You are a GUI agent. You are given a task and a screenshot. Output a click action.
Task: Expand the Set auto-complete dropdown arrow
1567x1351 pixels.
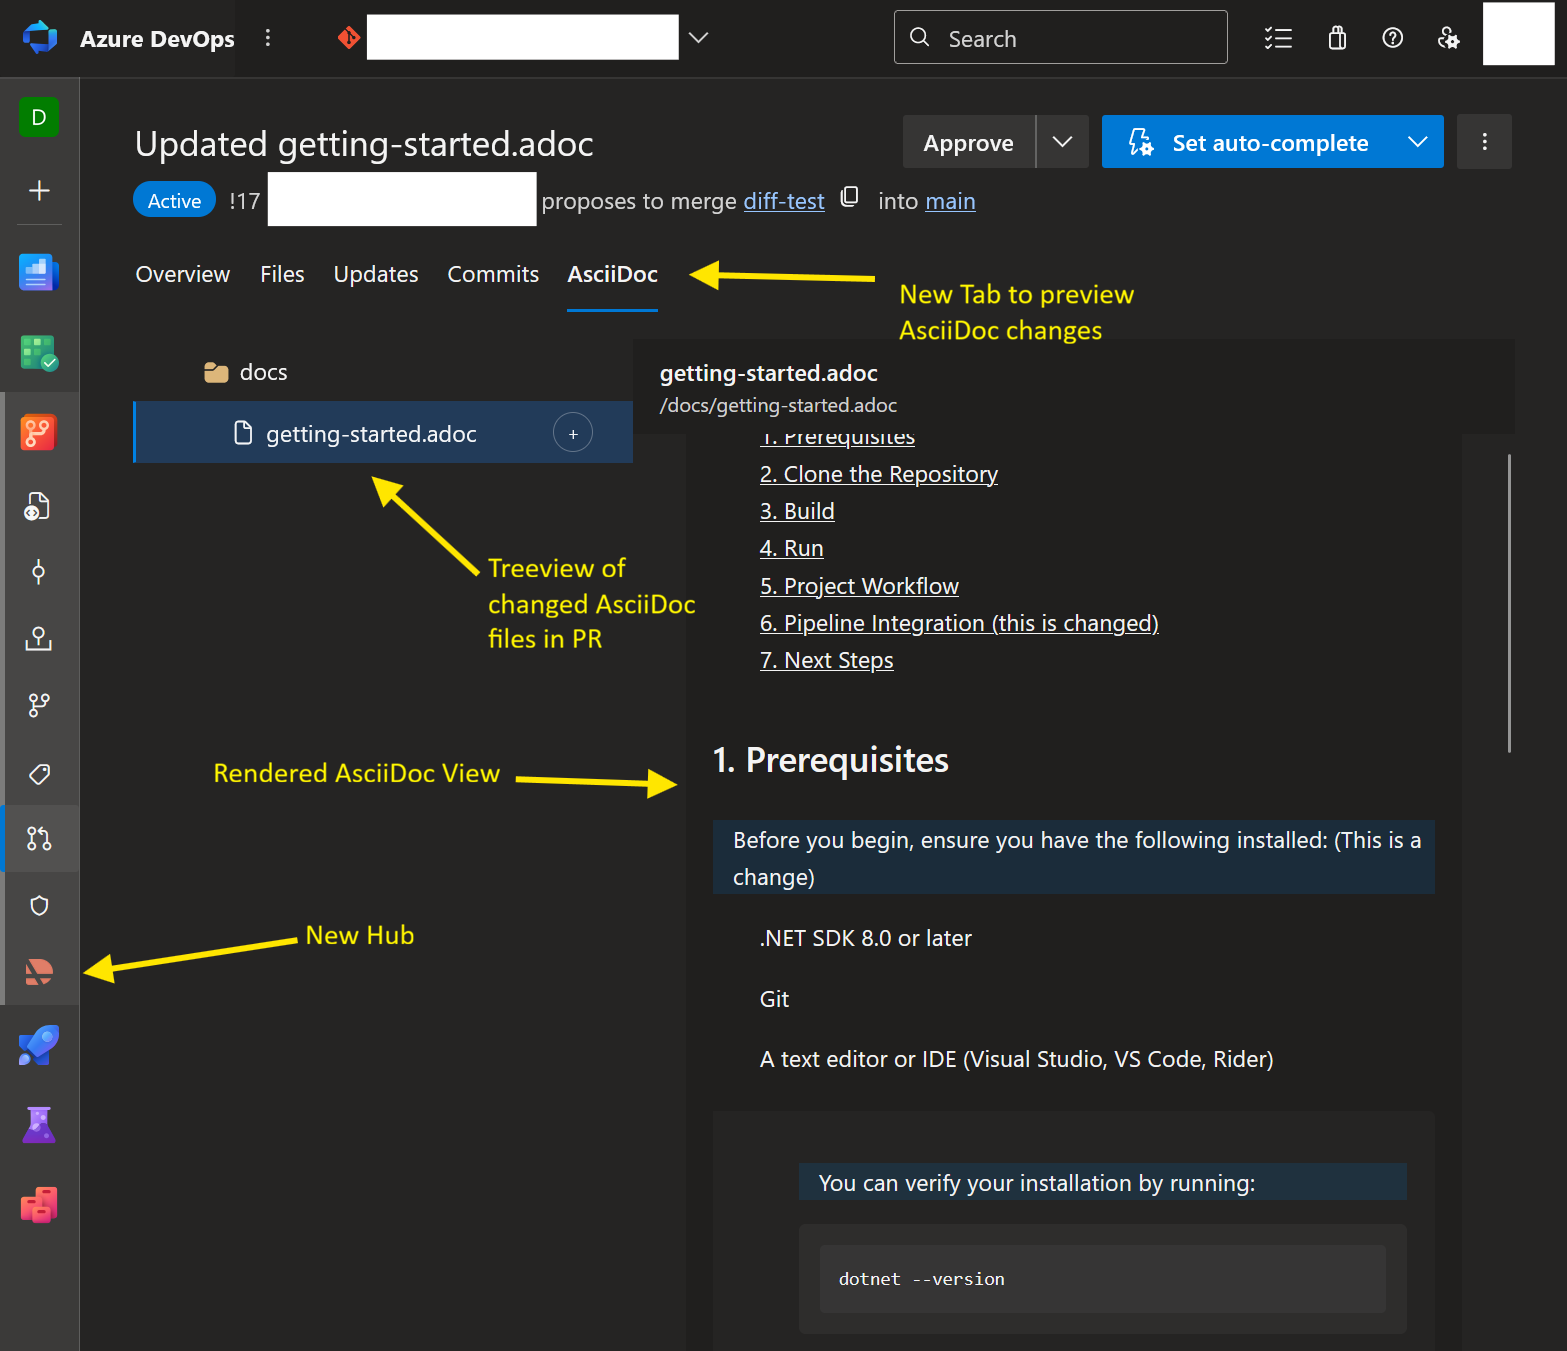(x=1417, y=142)
